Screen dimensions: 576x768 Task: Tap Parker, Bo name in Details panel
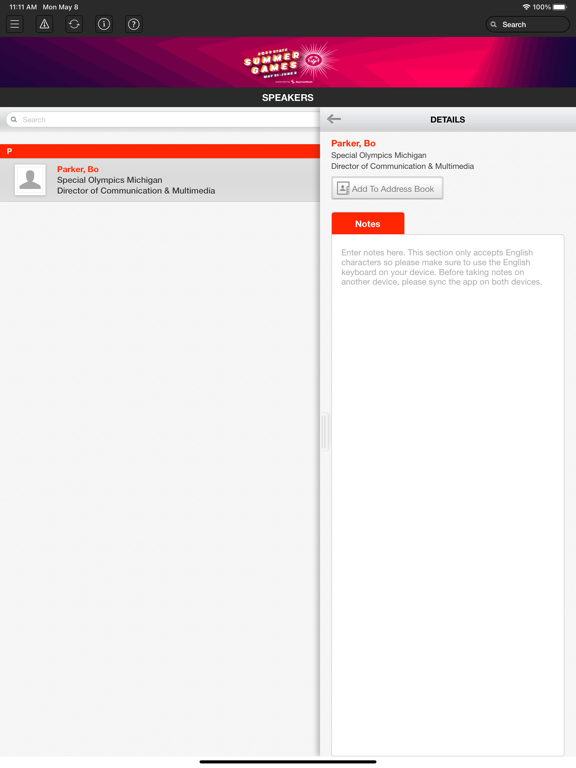coord(353,144)
